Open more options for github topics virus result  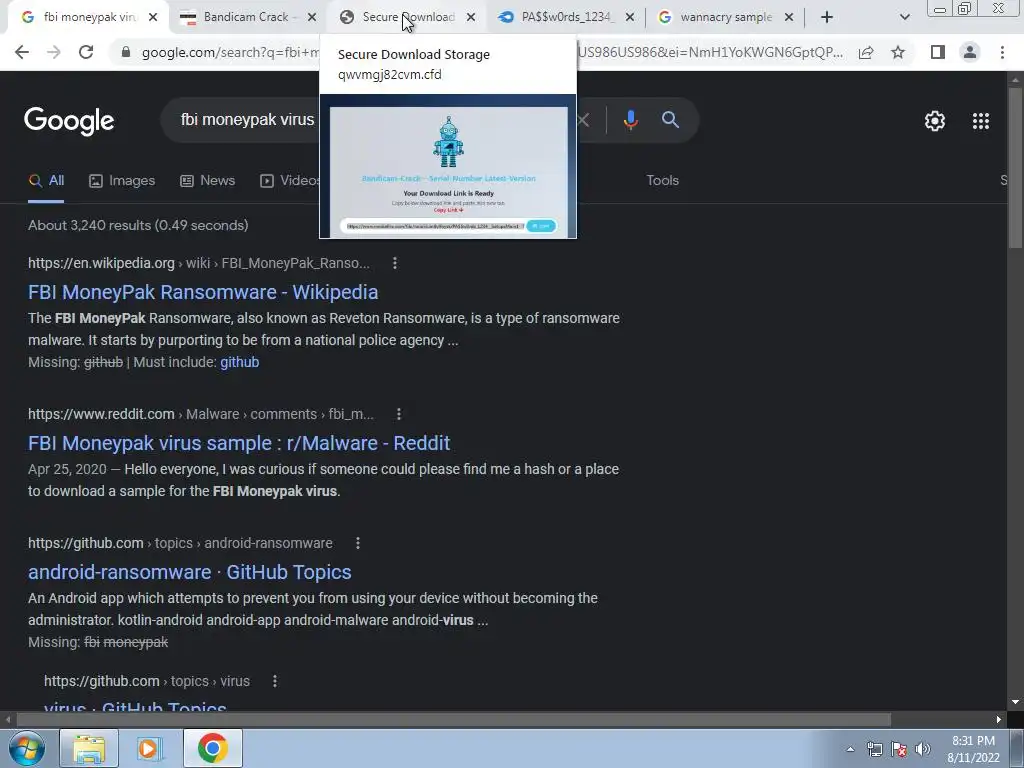275,681
